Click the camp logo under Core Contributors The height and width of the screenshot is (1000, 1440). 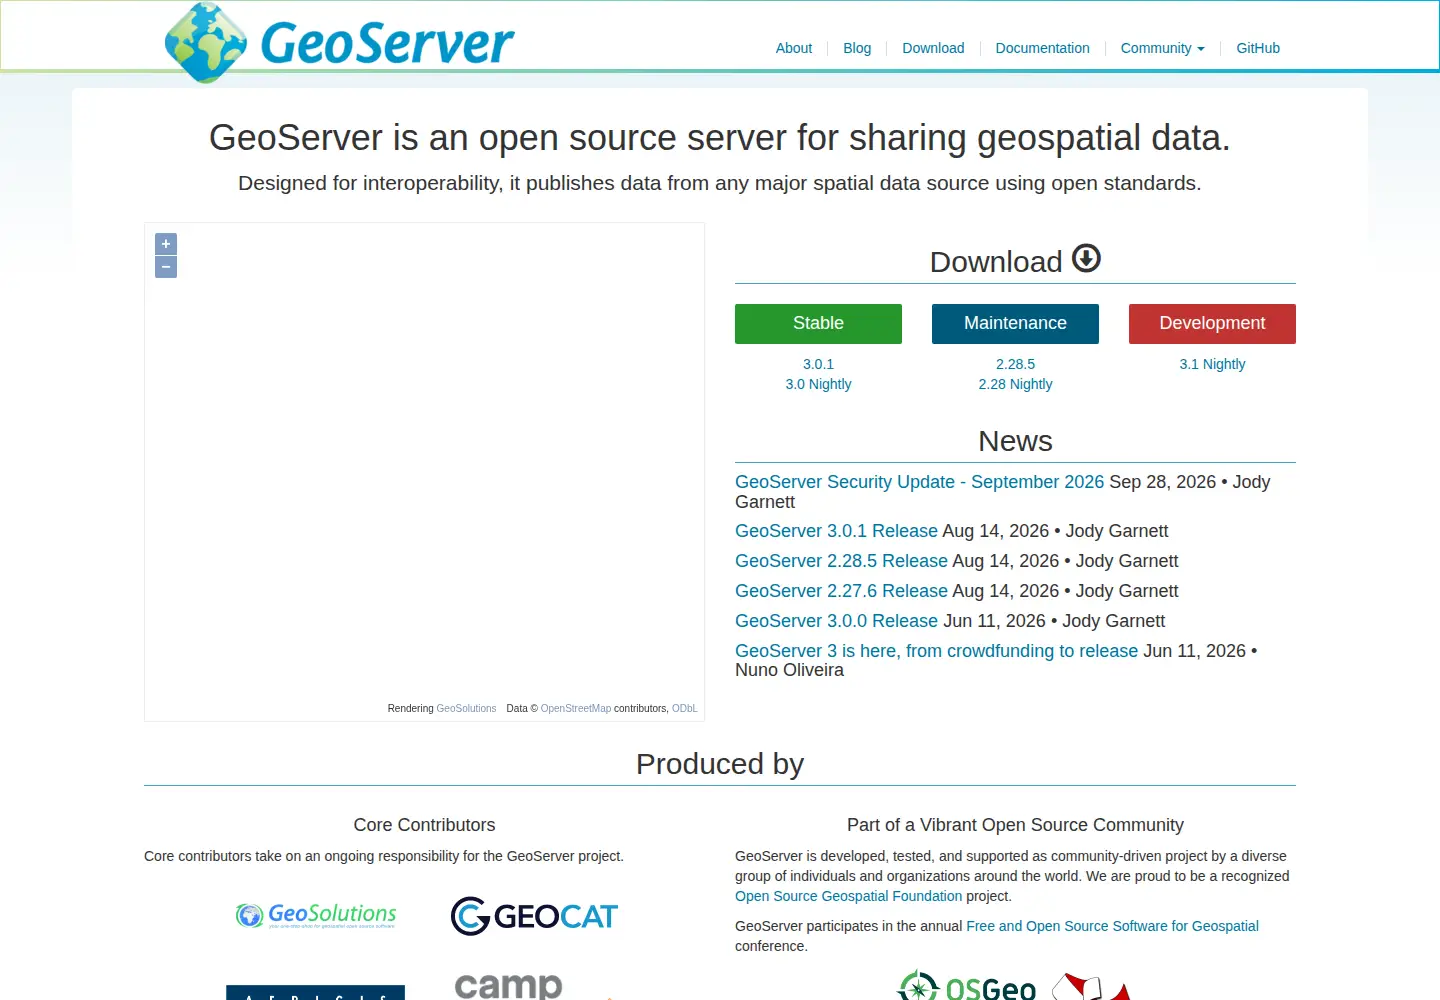tap(508, 986)
